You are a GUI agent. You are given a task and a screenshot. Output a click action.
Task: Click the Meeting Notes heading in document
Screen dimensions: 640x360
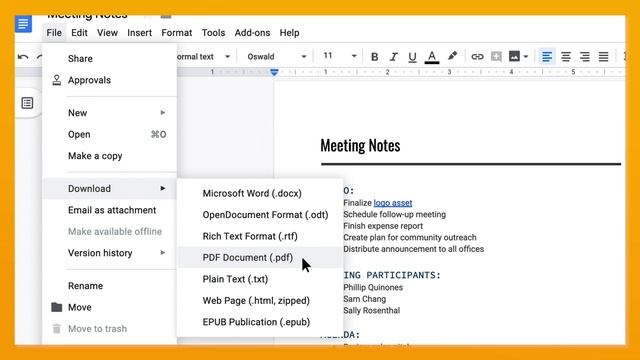360,146
